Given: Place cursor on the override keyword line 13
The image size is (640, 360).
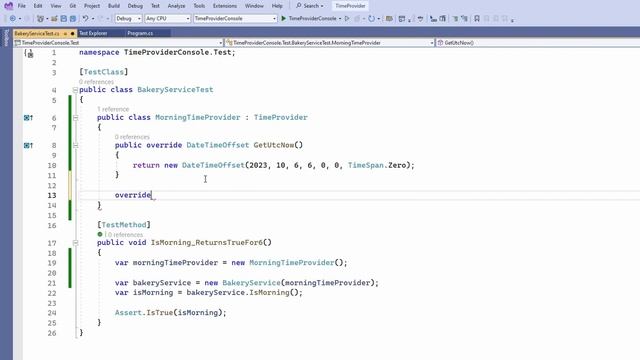Looking at the screenshot, I should point(133,195).
